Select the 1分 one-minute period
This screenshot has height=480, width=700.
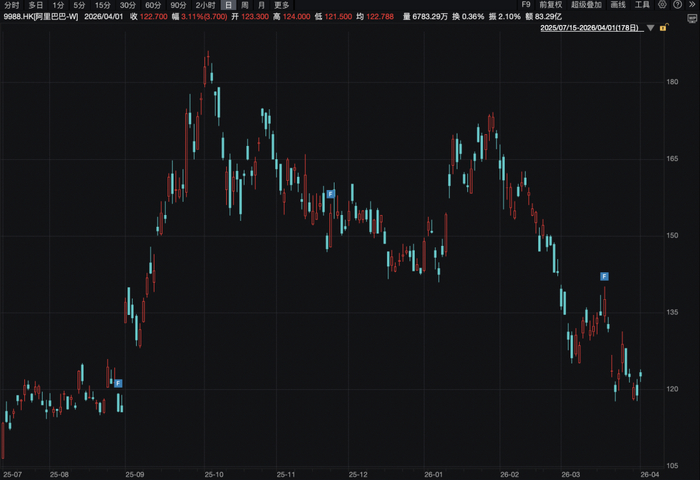58,5
